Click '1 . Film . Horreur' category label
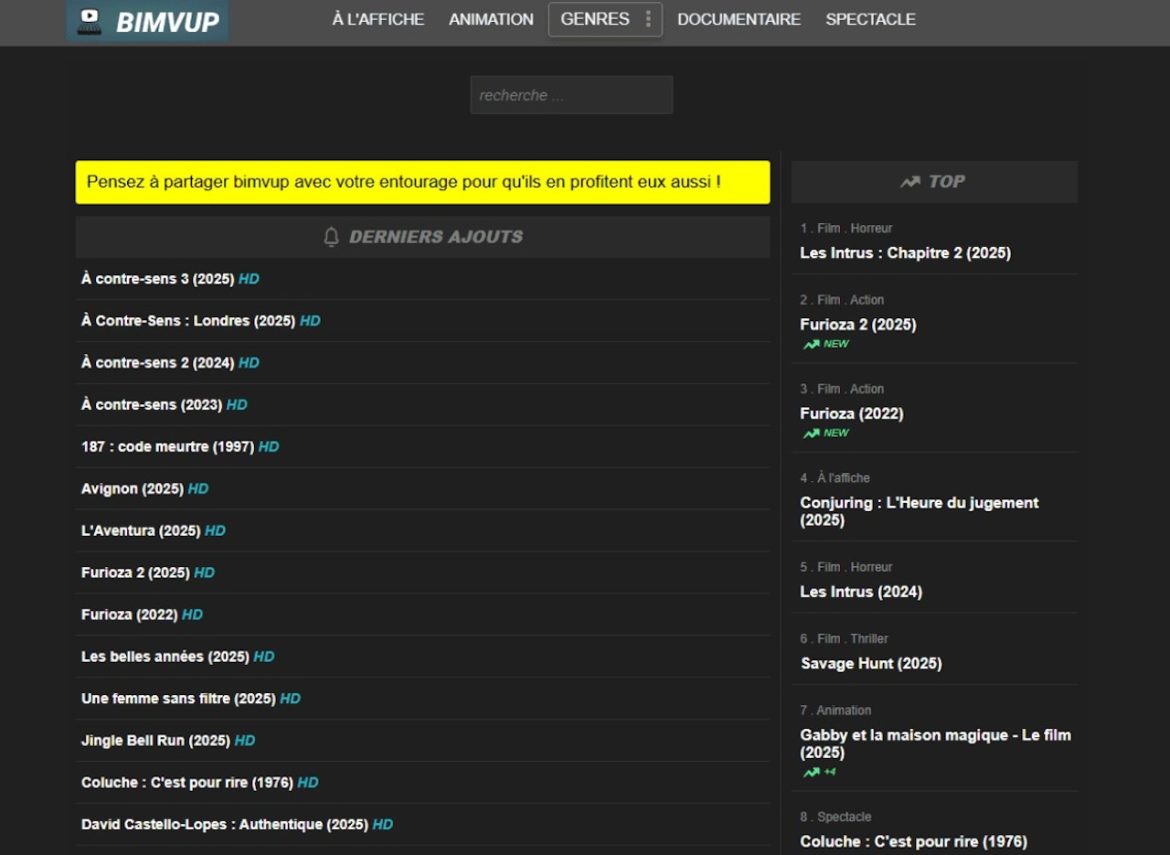Screen dimensions: 1170x855 (846, 228)
